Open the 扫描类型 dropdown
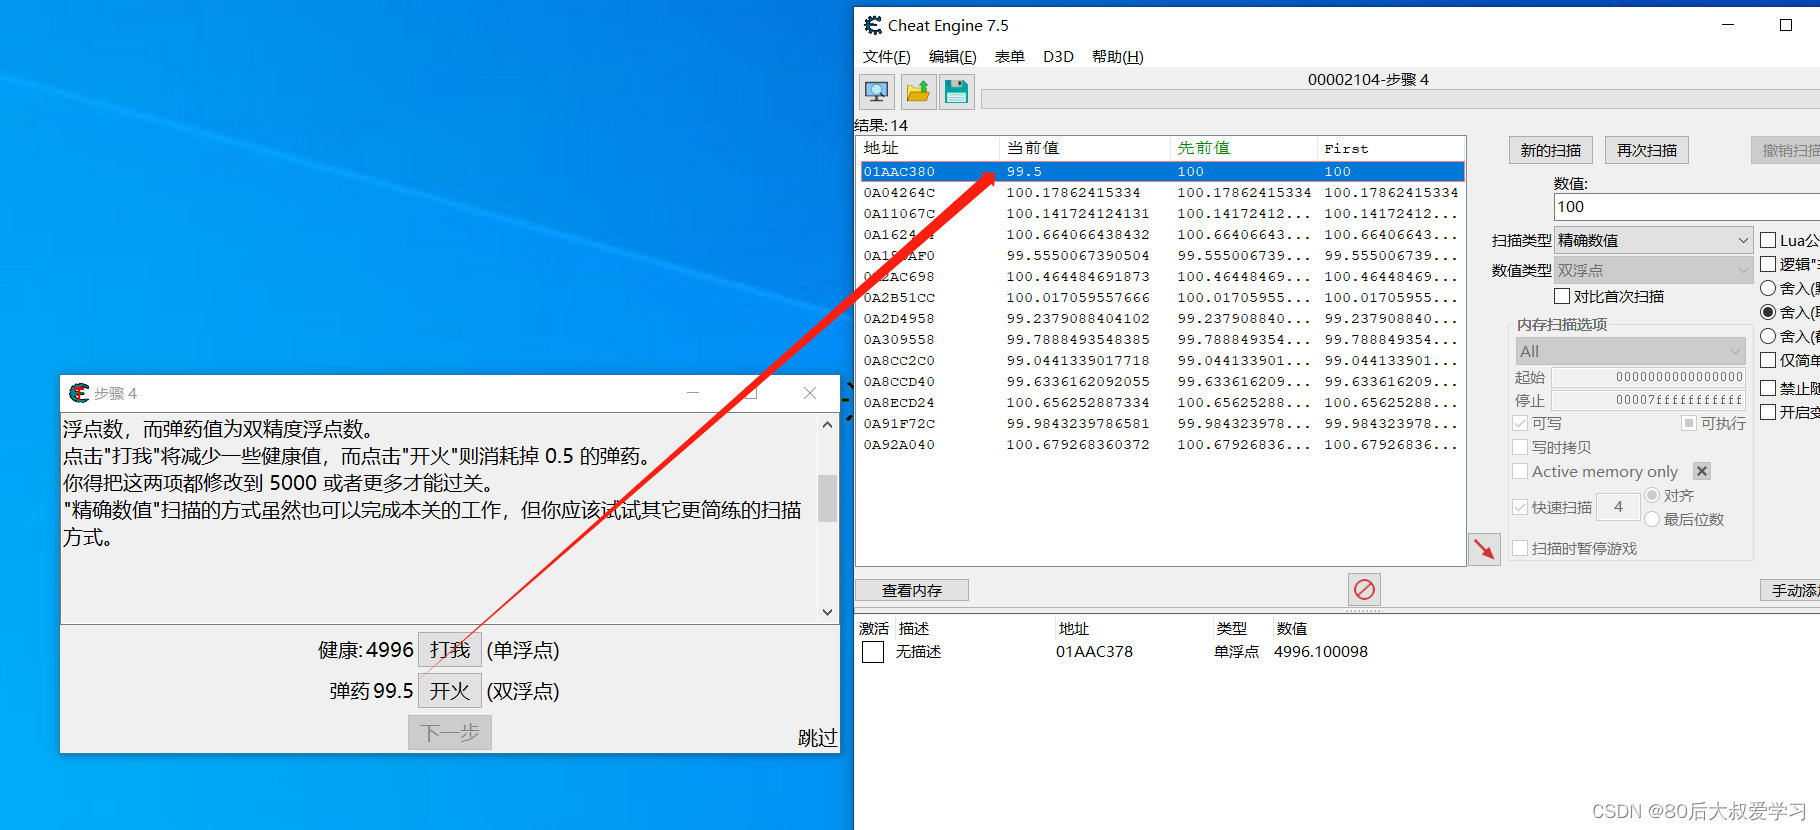Image resolution: width=1820 pixels, height=830 pixels. [1653, 240]
